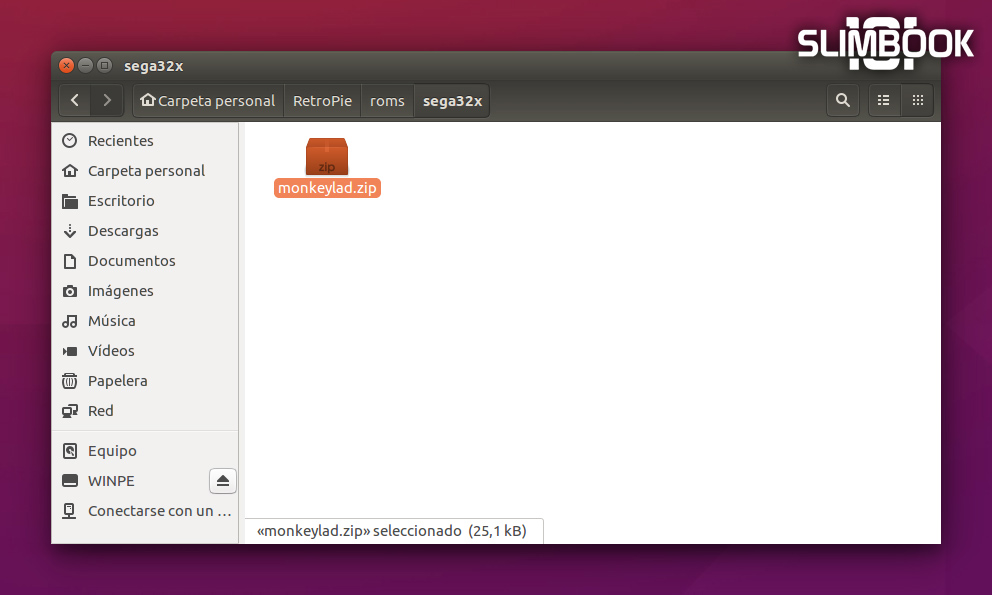This screenshot has height=595, width=992.
Task: Browse the Red network location
Action: [x=100, y=411]
